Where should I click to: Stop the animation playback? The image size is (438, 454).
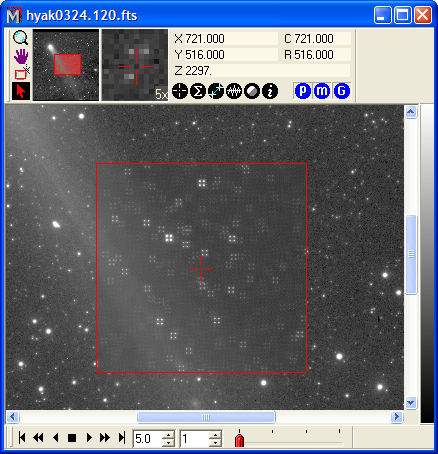coord(72,438)
